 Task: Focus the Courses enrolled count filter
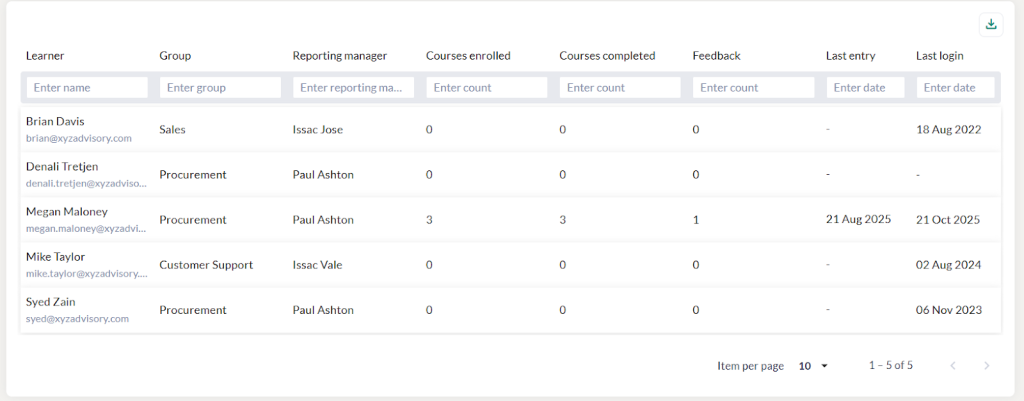coord(487,88)
